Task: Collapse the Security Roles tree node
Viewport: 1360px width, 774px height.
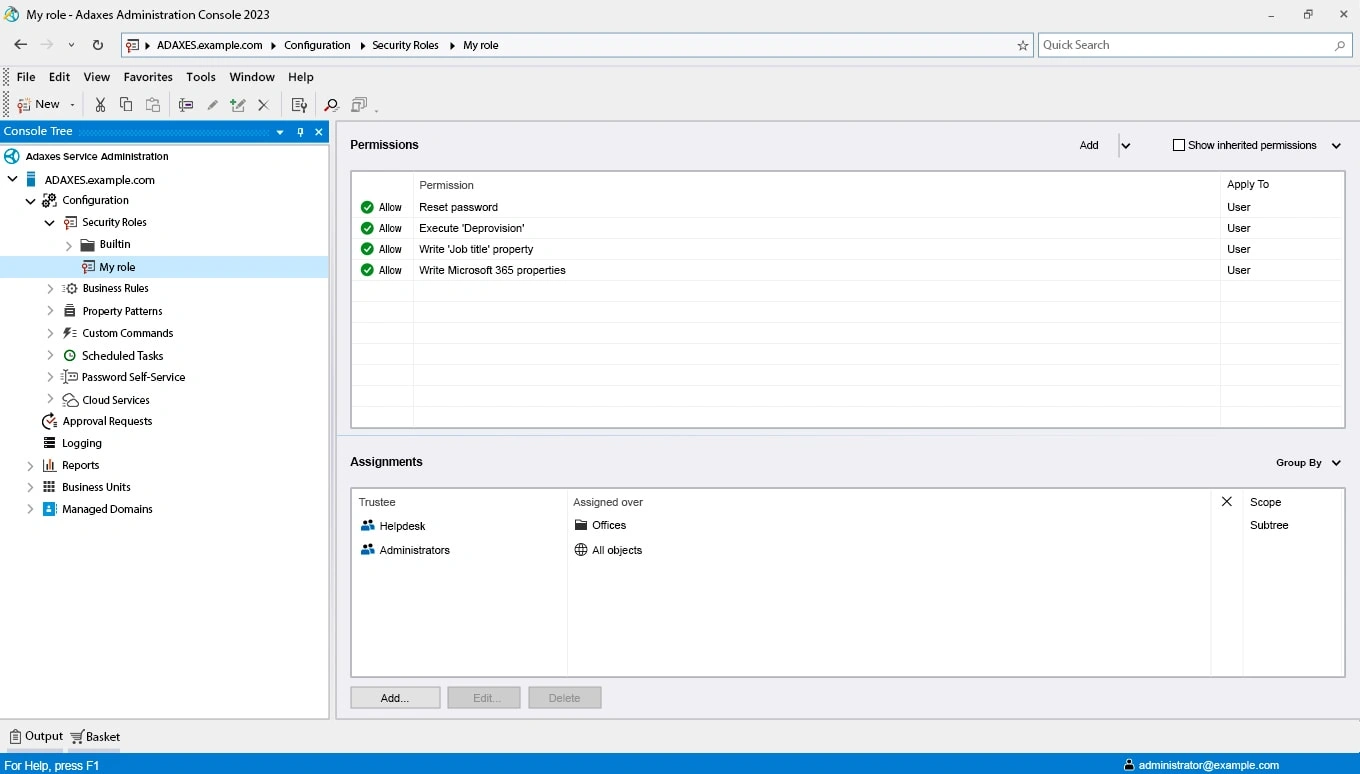Action: point(50,222)
